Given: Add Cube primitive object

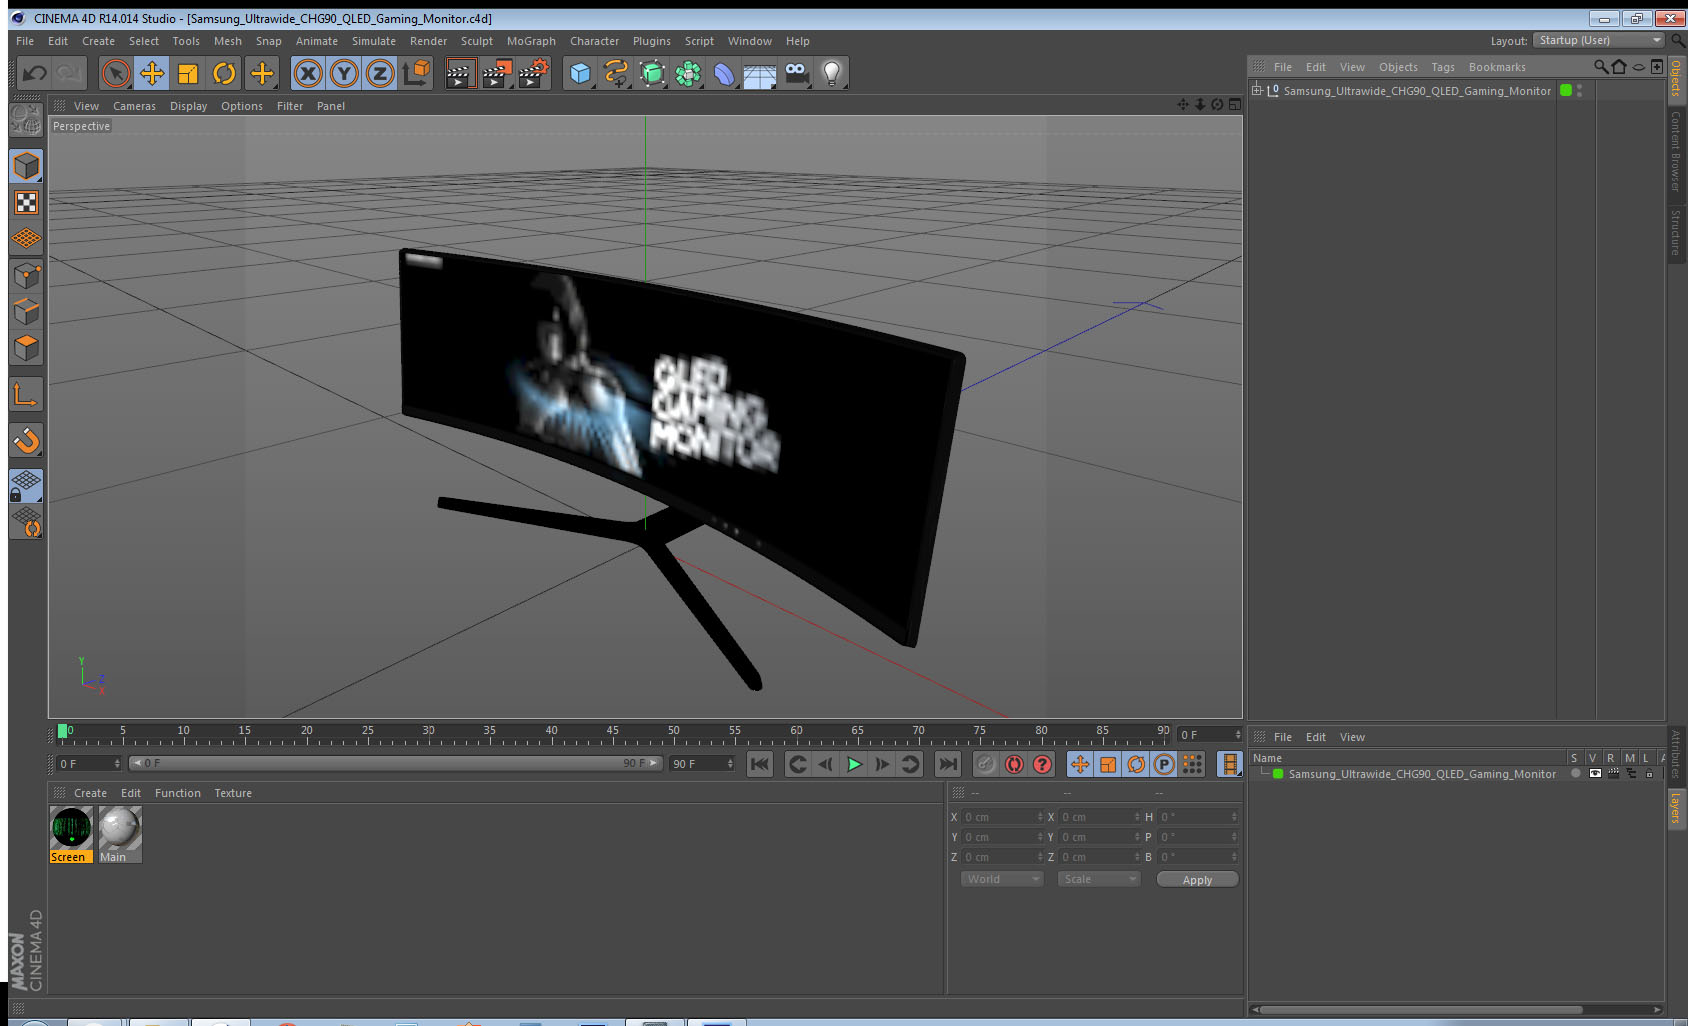Looking at the screenshot, I should coord(580,73).
